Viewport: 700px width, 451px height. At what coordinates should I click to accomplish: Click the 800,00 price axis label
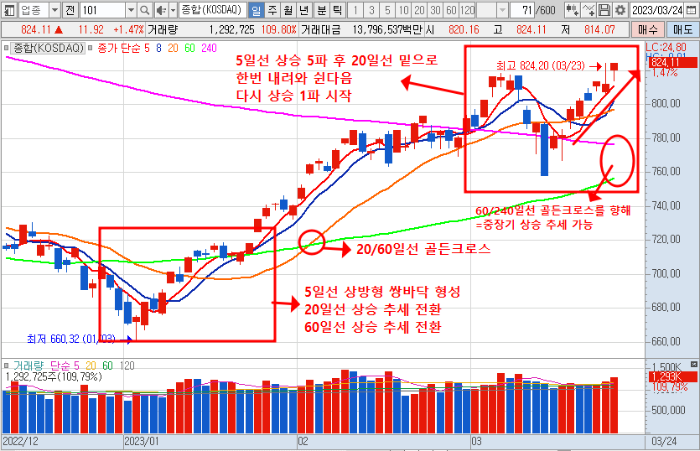[666, 104]
